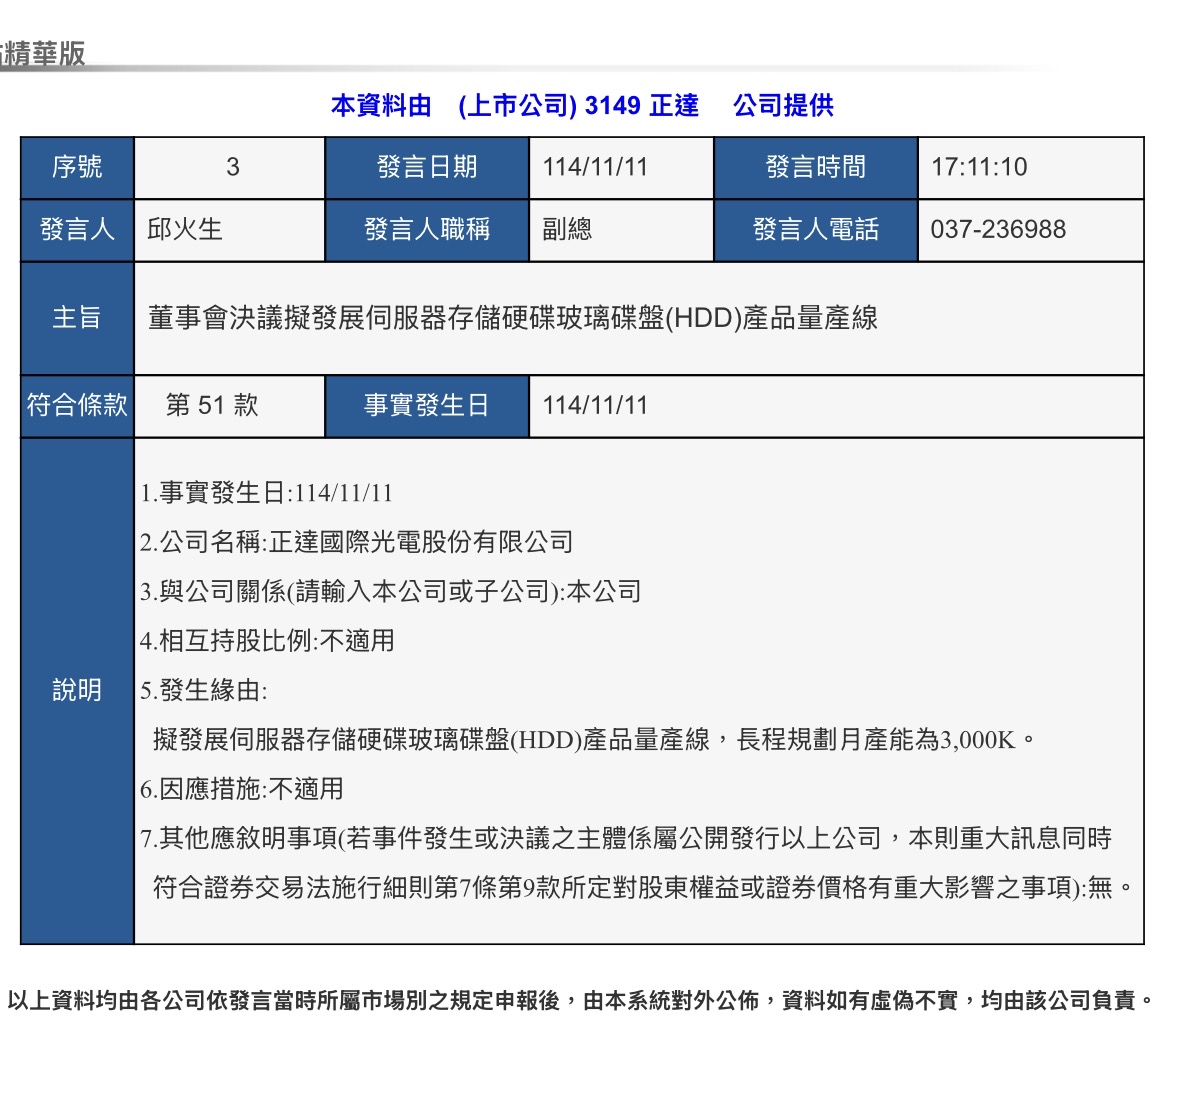The image size is (1184, 1109).
Task: Click the 發言人電話 header cell
Action: point(816,230)
